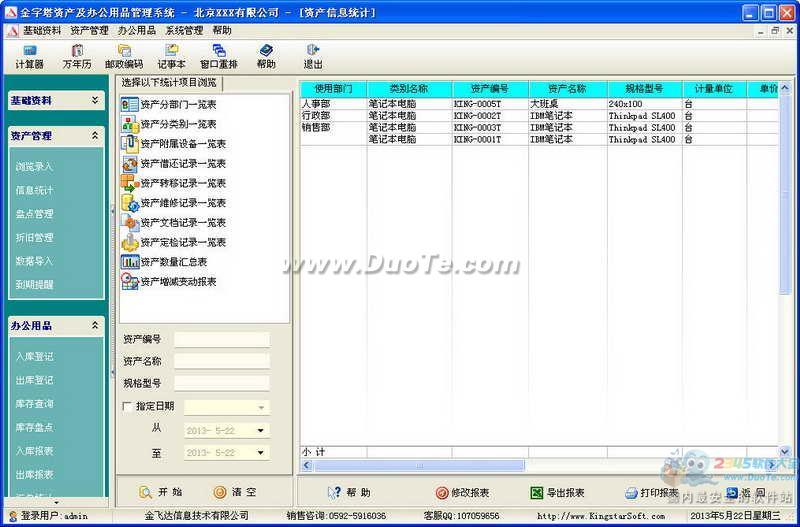Open the 基础资料 menu

[42, 31]
